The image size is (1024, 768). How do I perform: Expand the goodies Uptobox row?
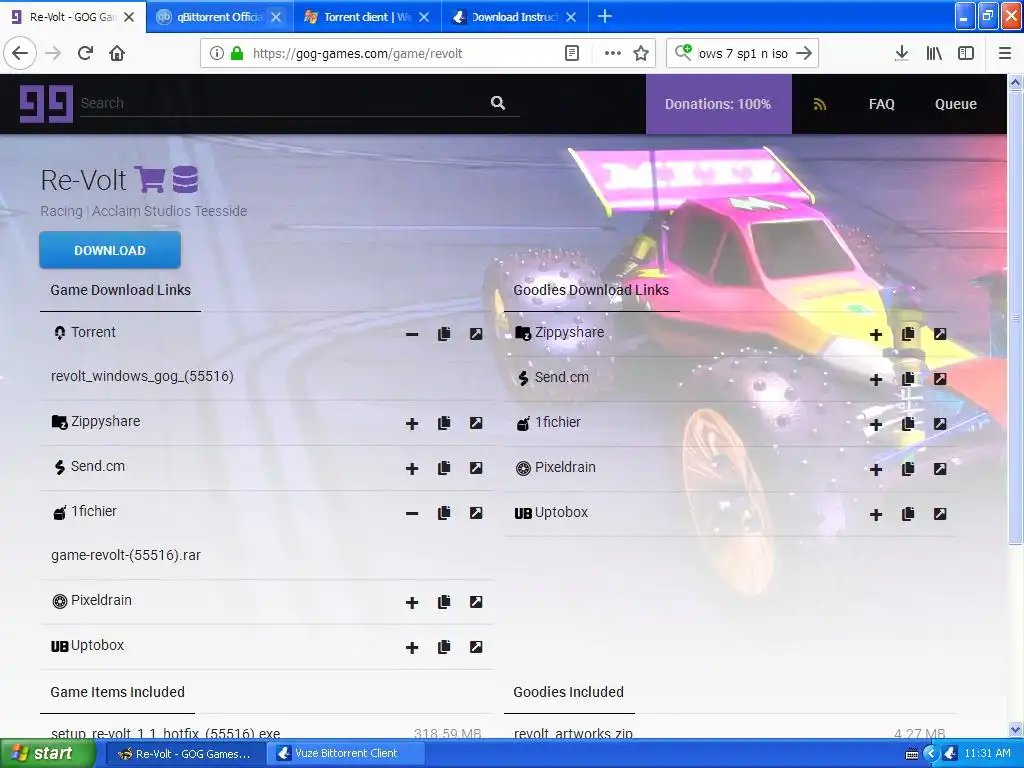876,515
